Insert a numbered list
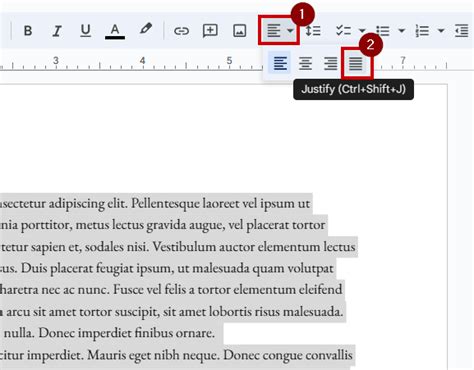 click(x=422, y=31)
